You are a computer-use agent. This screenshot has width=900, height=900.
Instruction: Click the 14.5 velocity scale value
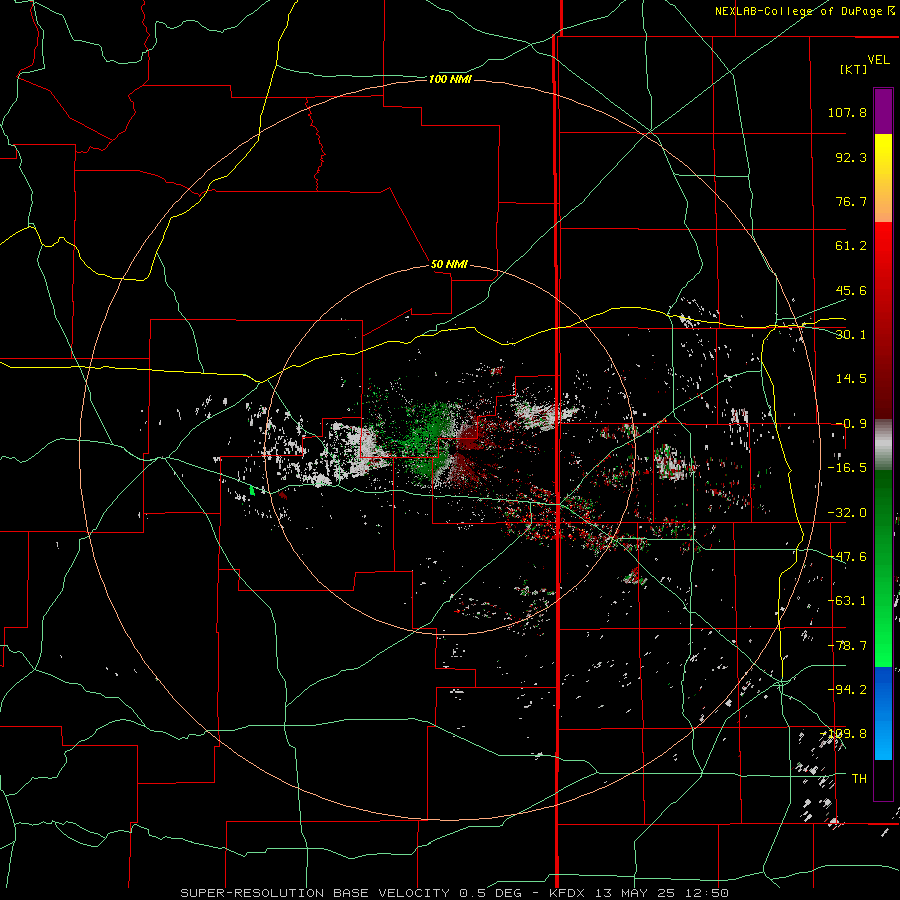click(851, 379)
